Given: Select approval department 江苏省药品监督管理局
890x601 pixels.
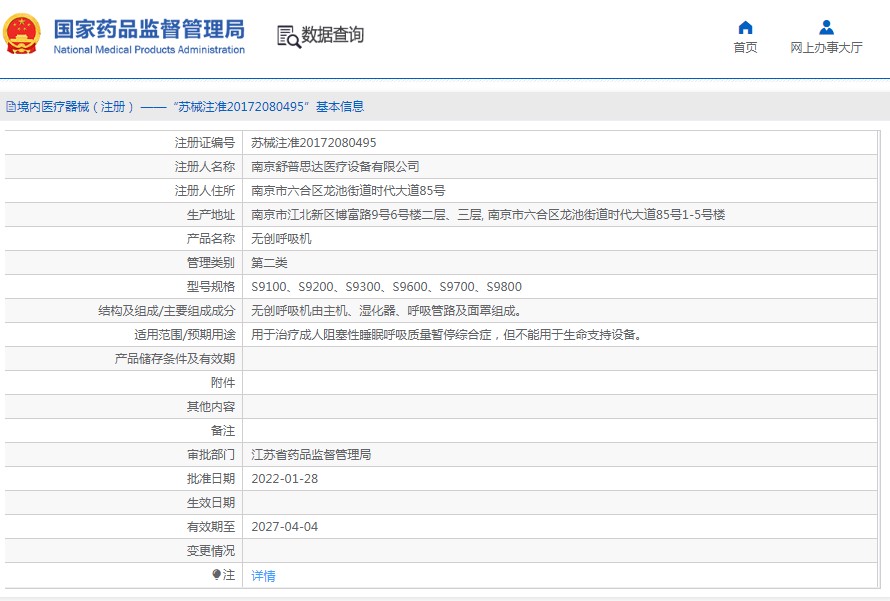Looking at the screenshot, I should [311, 455].
